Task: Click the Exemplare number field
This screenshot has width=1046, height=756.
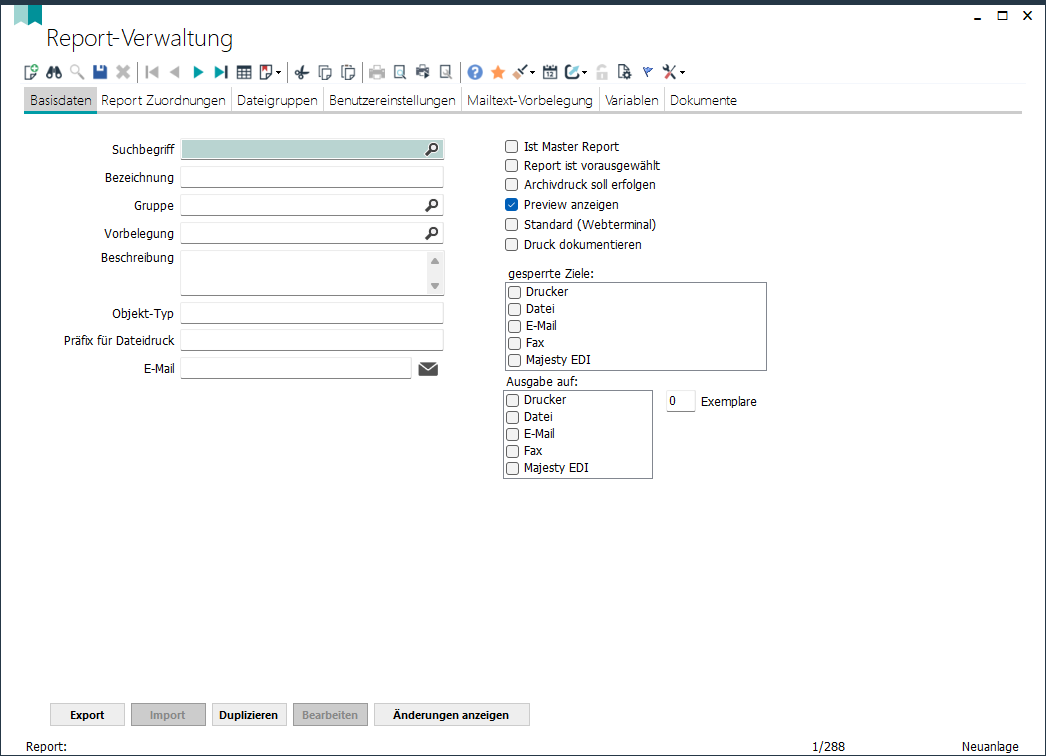Action: coord(680,401)
